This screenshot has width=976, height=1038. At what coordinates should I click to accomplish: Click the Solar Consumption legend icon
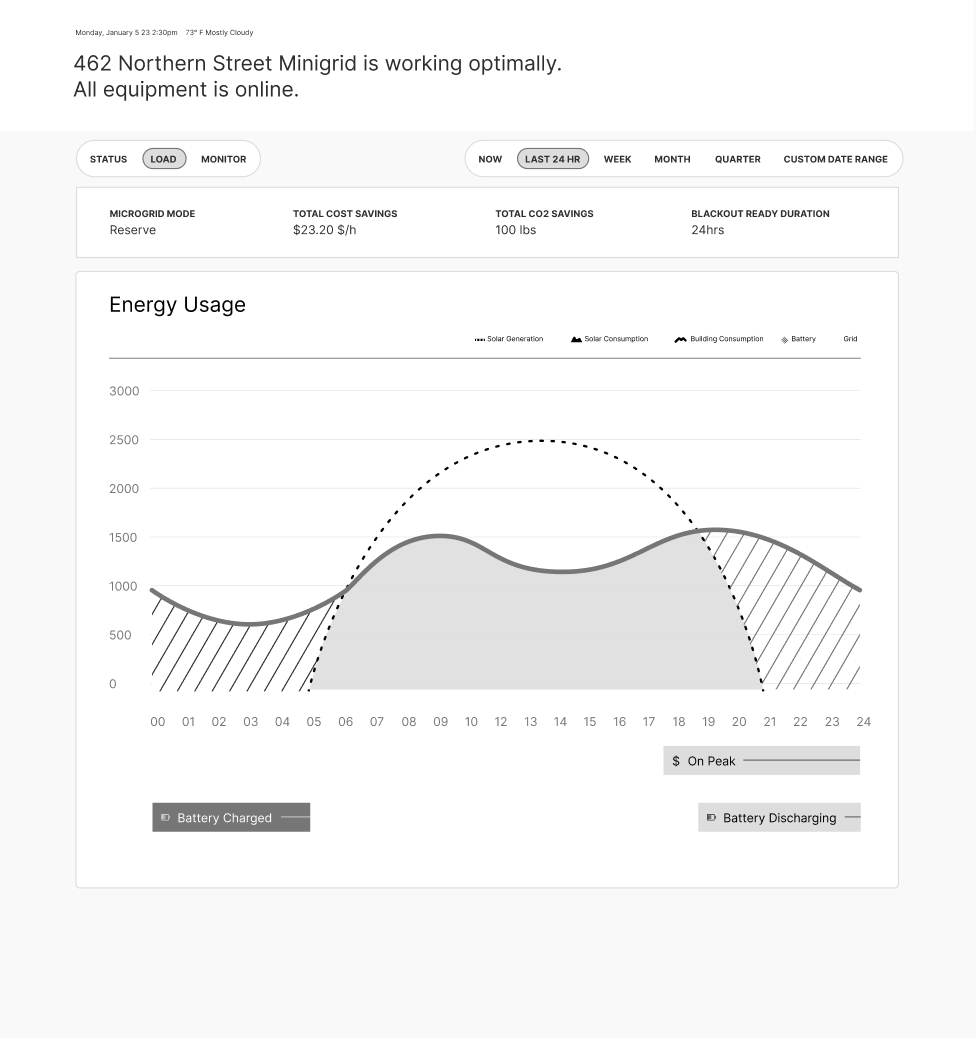tap(576, 340)
